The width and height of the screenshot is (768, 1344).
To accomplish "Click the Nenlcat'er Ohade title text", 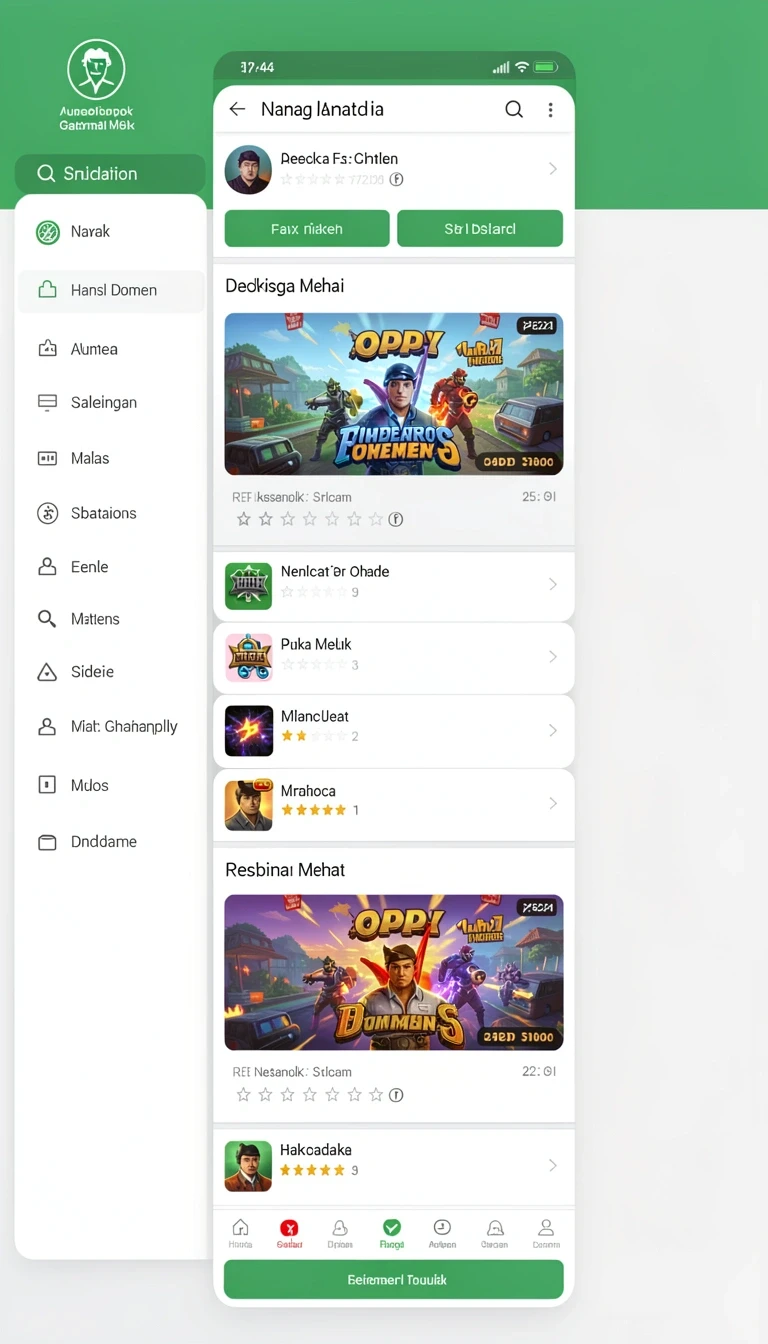I will click(x=335, y=572).
